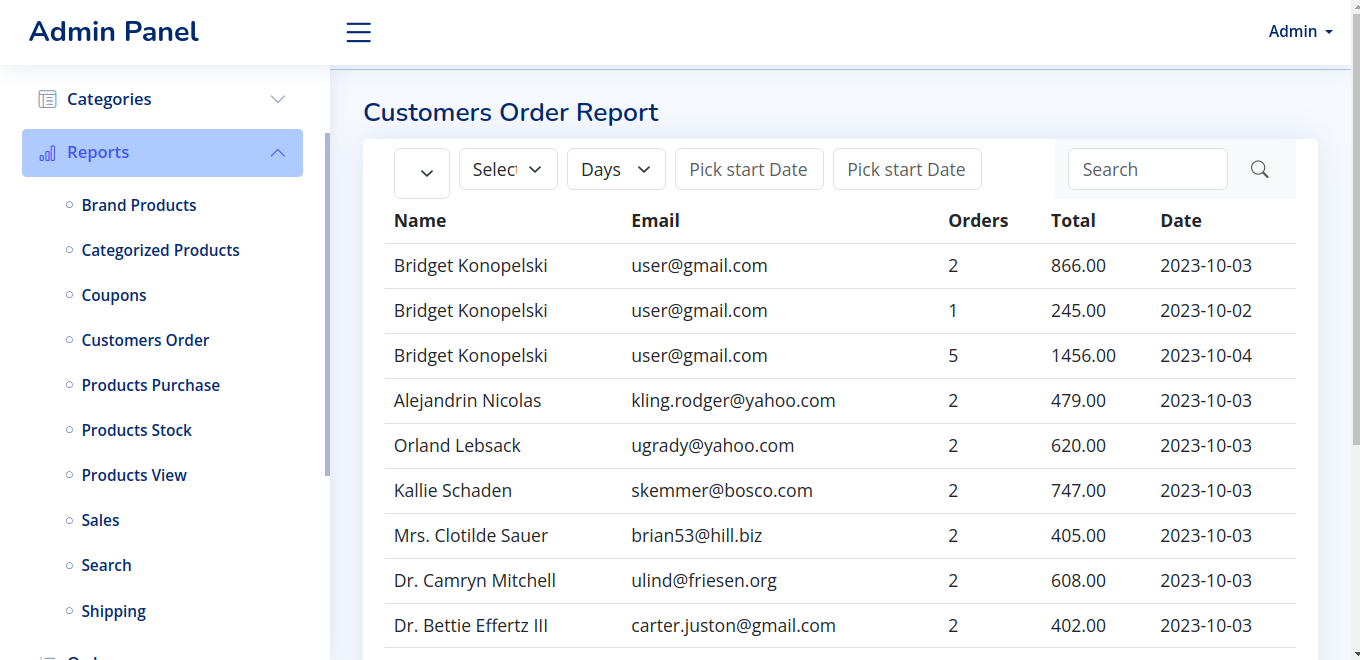Click inside the Search input box
Image resolution: width=1360 pixels, height=660 pixels.
[1147, 169]
